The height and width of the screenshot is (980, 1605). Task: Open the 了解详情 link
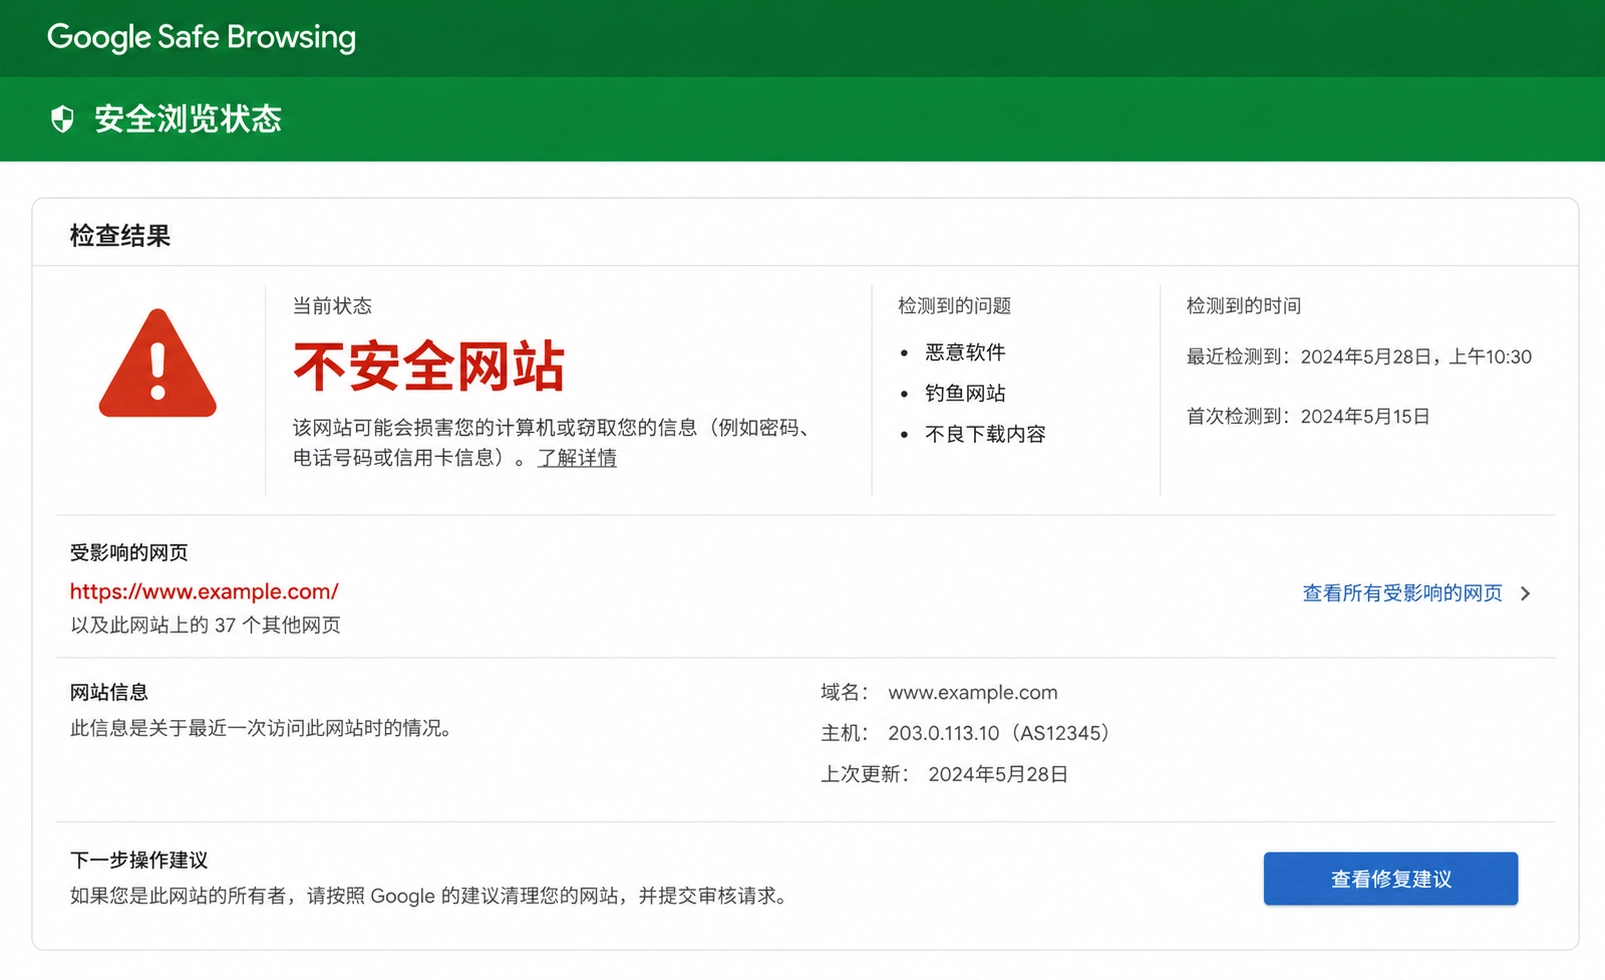577,458
